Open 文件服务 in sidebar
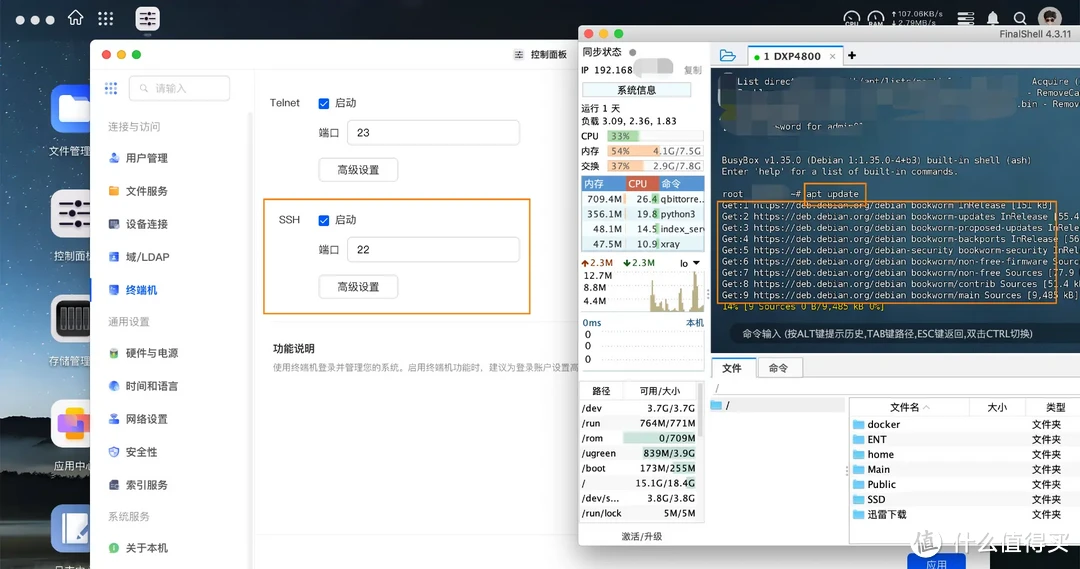 [x=138, y=191]
